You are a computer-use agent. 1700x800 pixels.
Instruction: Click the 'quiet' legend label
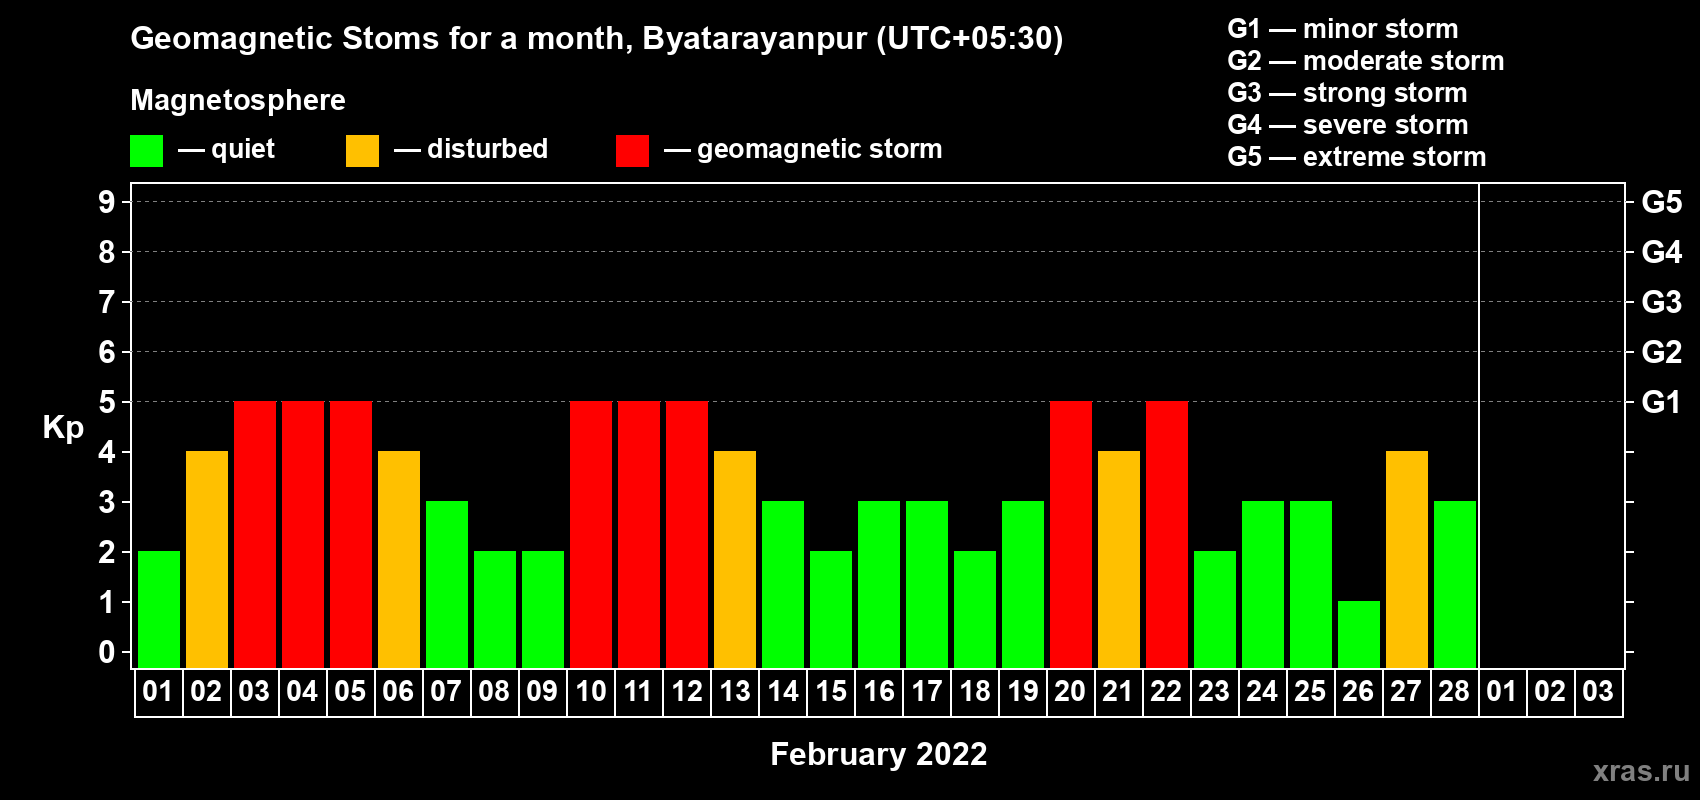[243, 150]
